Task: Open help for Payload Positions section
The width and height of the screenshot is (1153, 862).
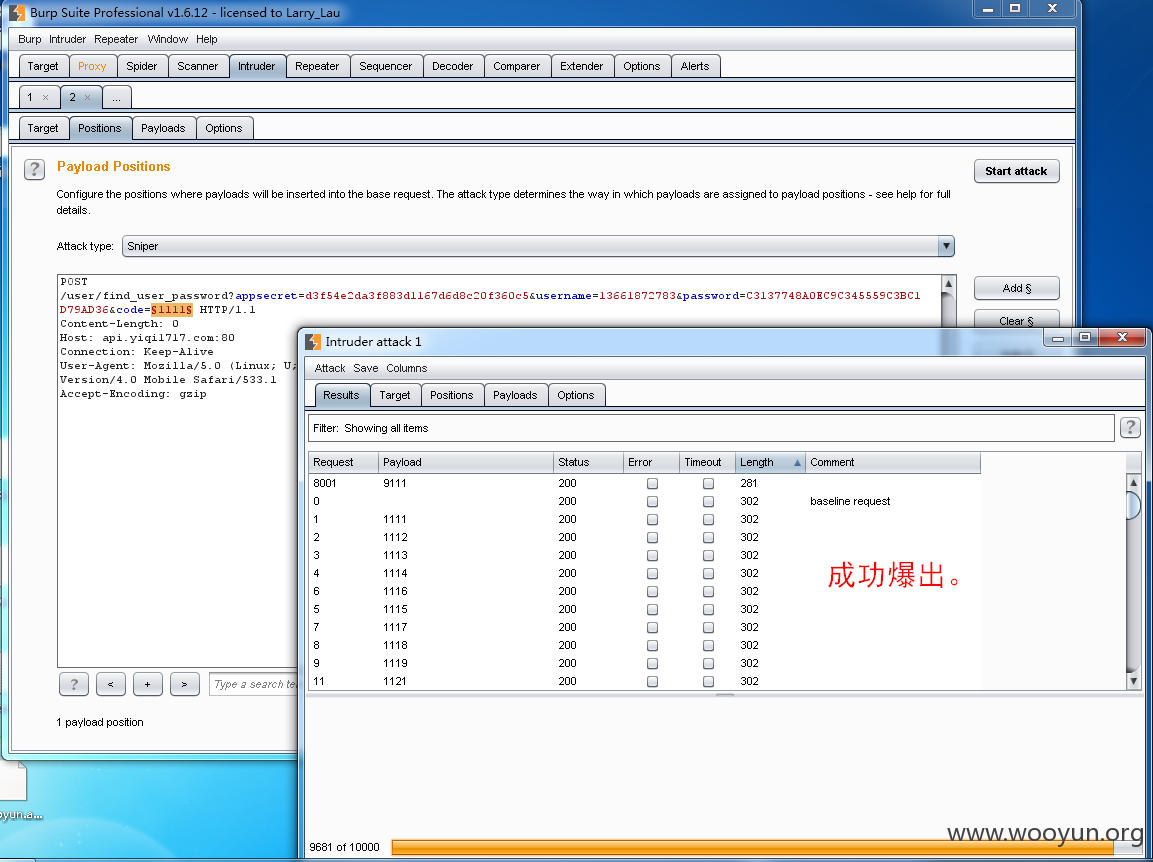Action: 34,169
